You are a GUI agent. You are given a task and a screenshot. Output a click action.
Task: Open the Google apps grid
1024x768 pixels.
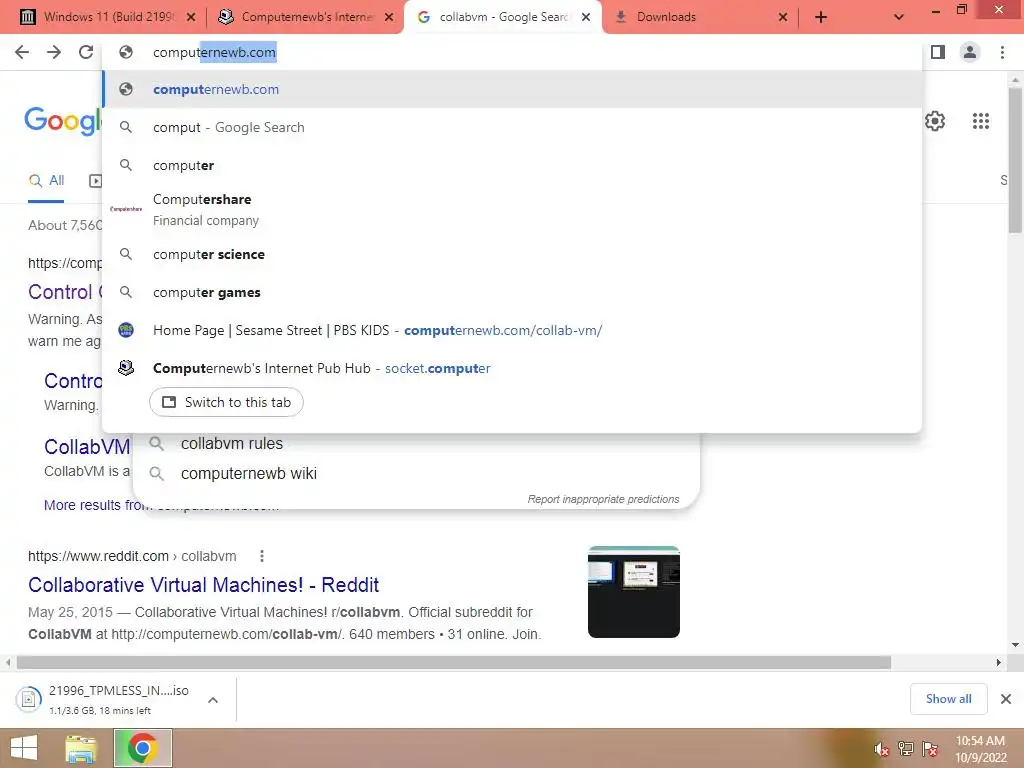[980, 121]
